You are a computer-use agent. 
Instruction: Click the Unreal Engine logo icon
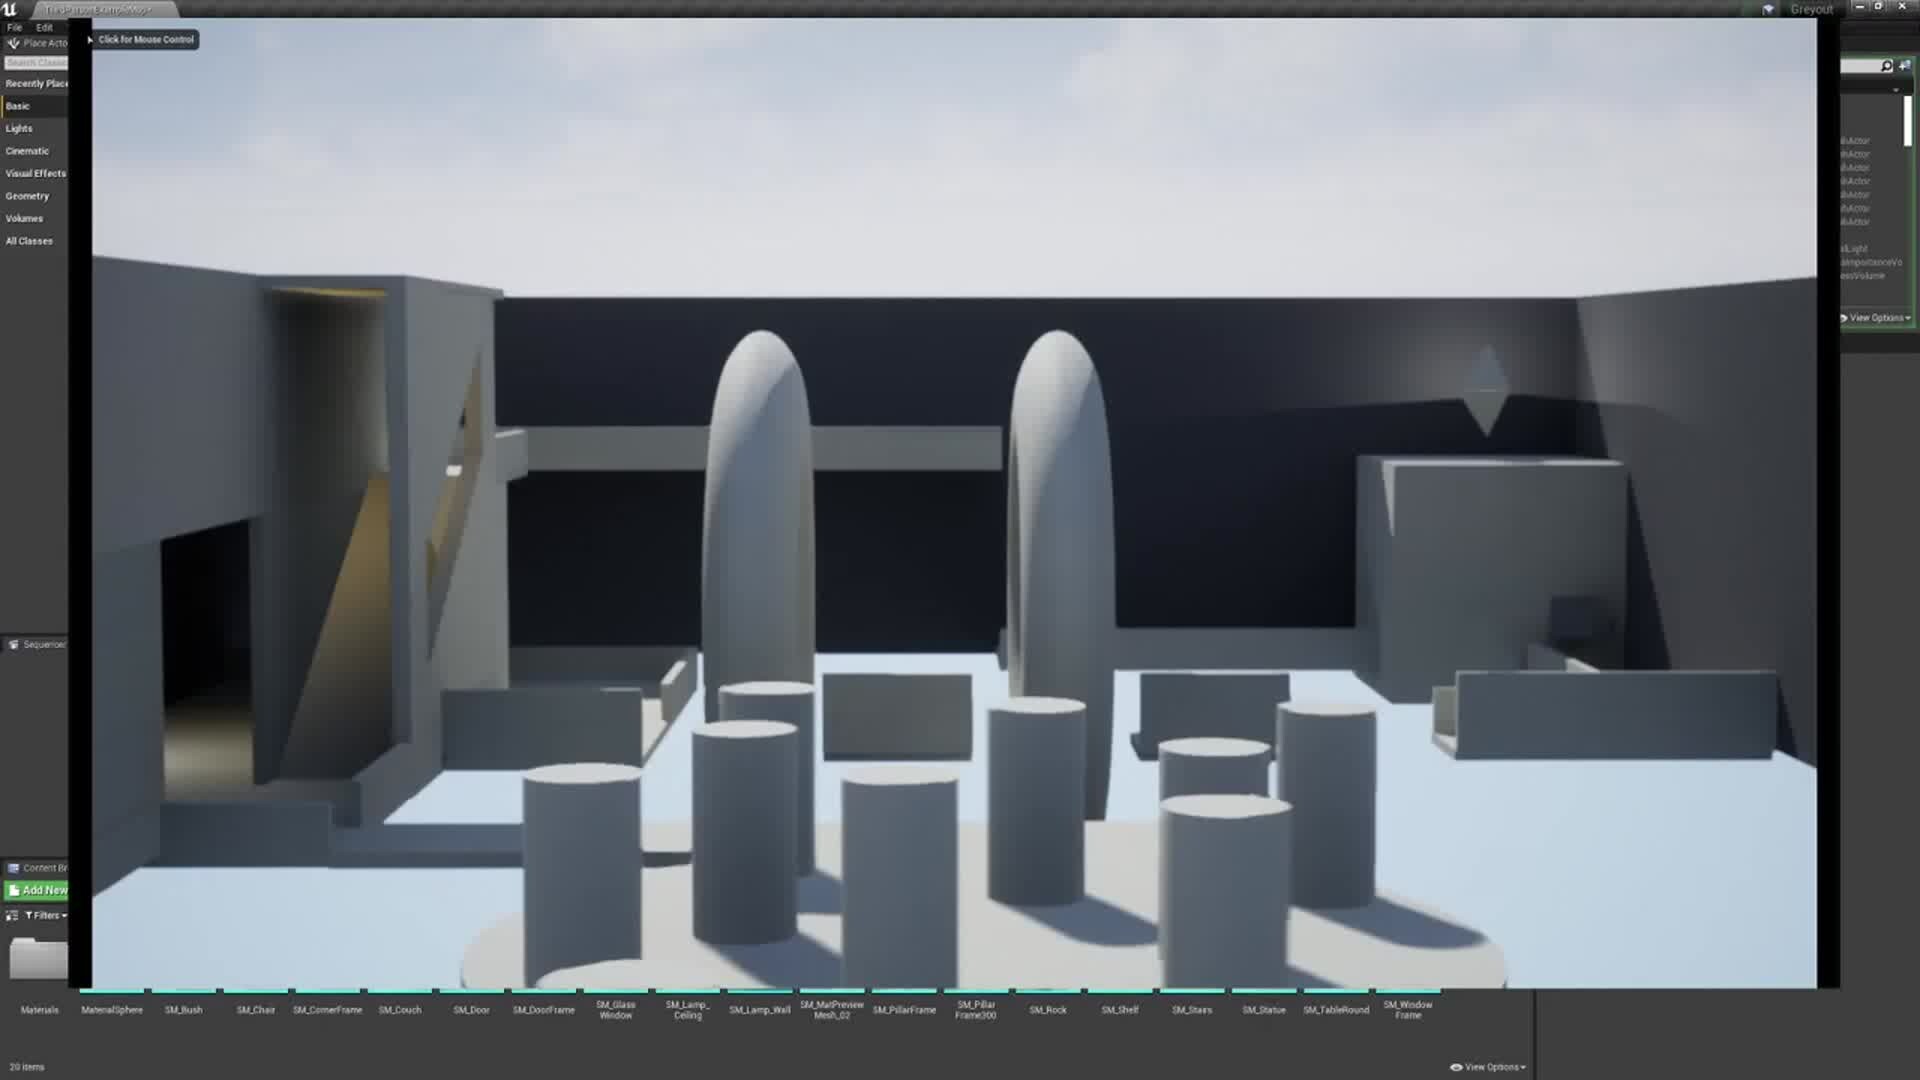10,9
